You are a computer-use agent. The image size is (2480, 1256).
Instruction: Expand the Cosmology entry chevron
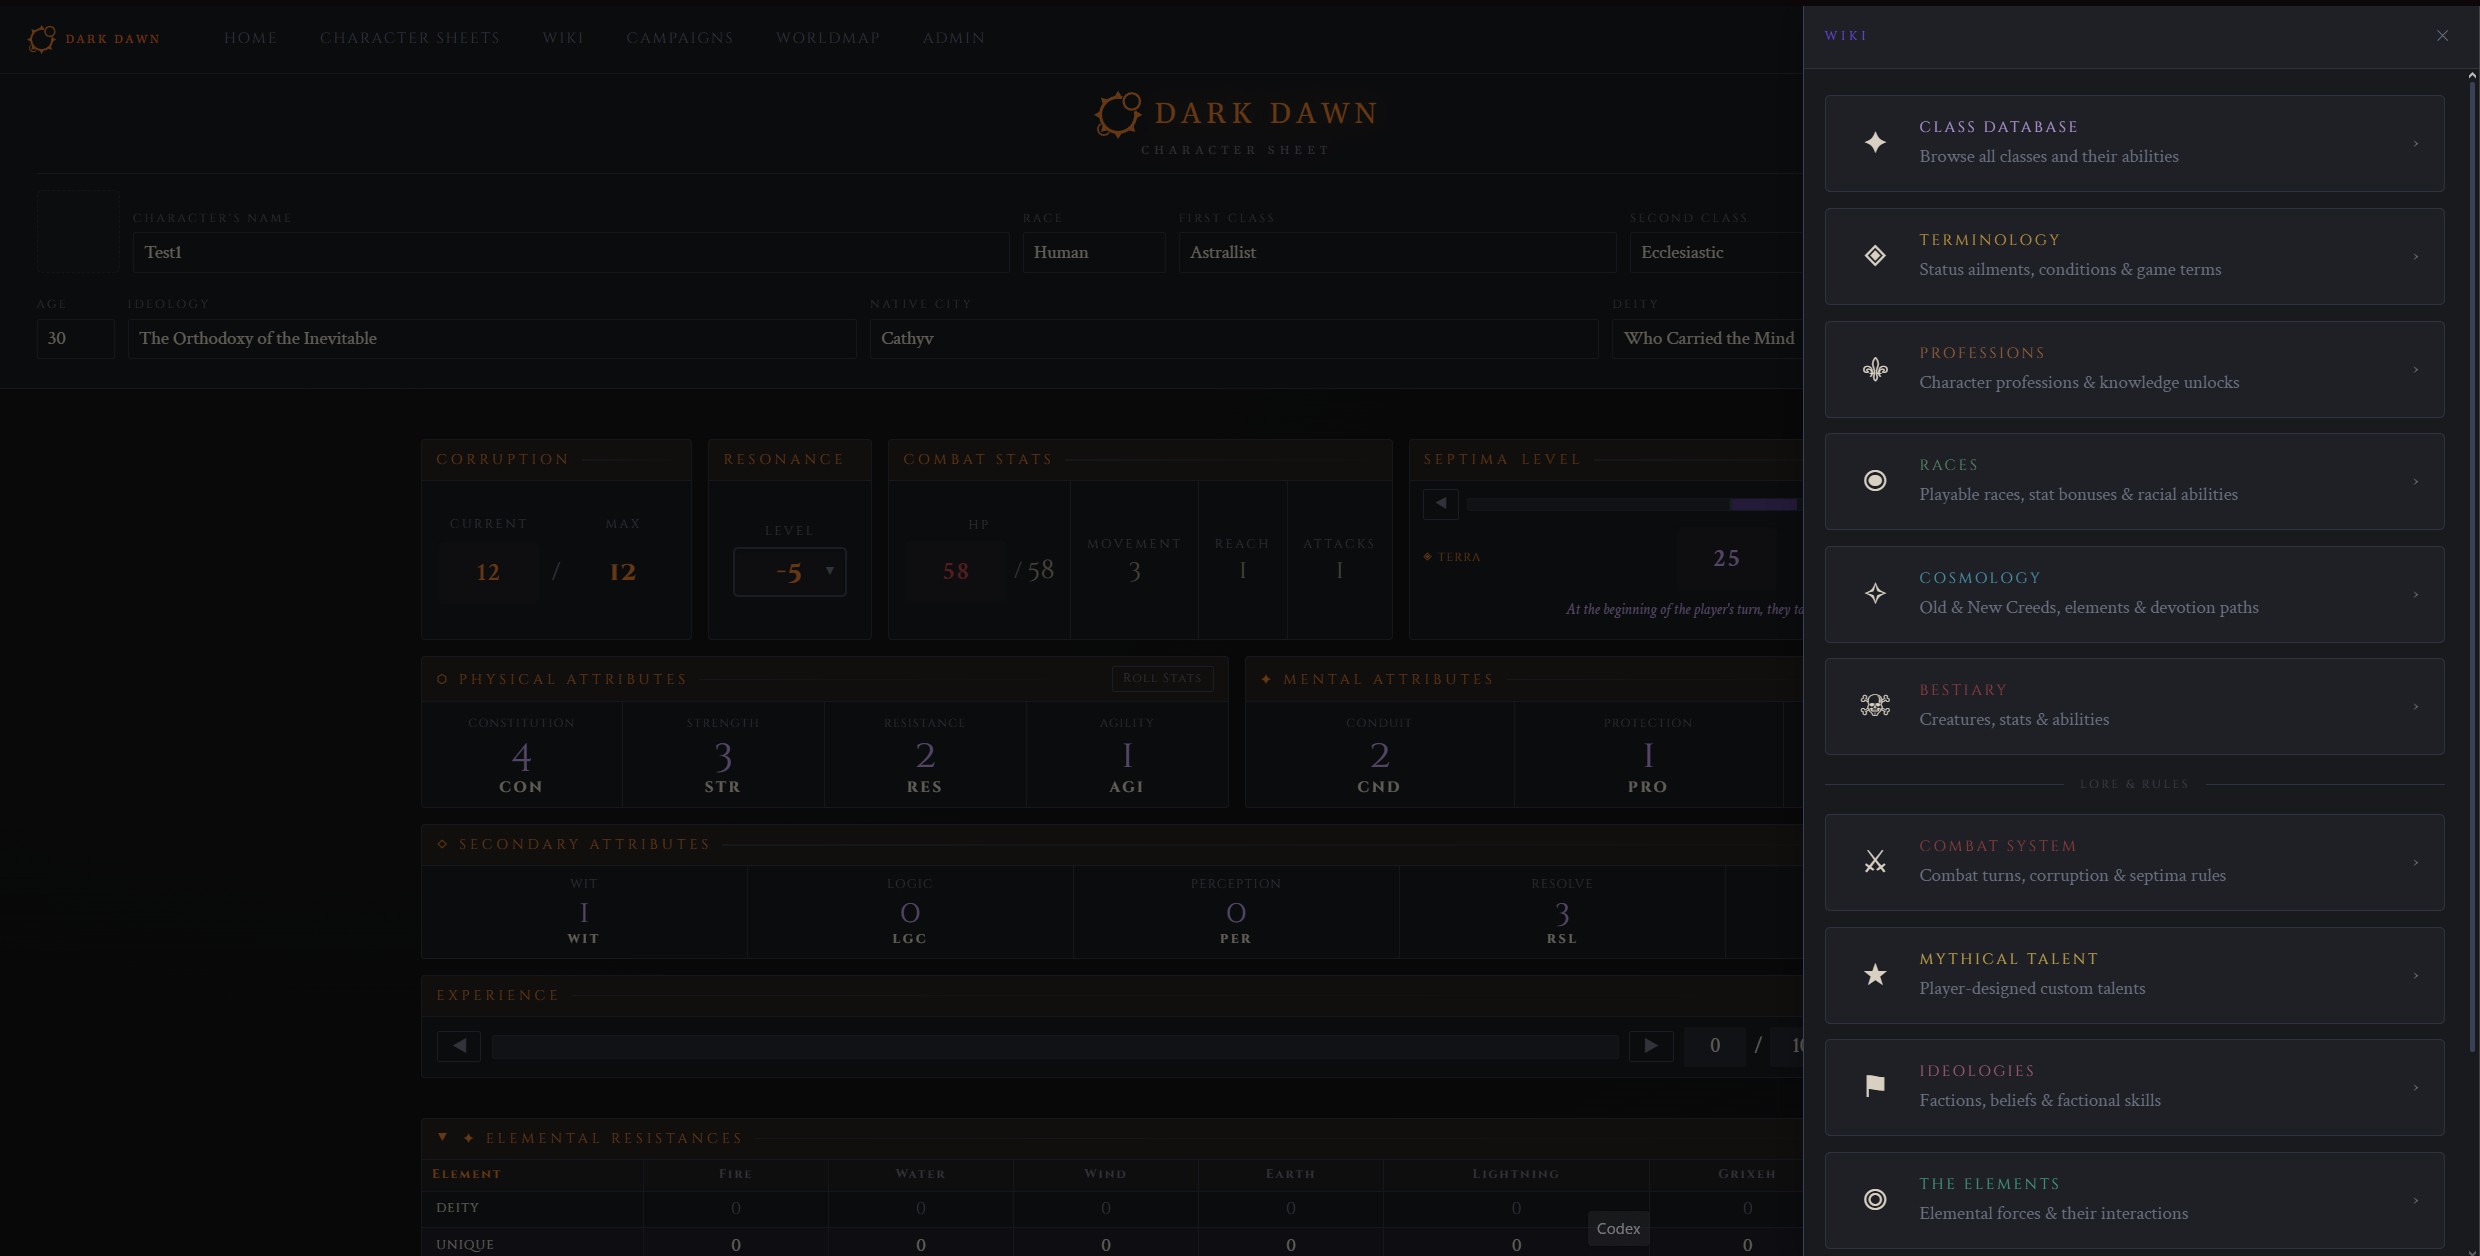[x=2416, y=594]
